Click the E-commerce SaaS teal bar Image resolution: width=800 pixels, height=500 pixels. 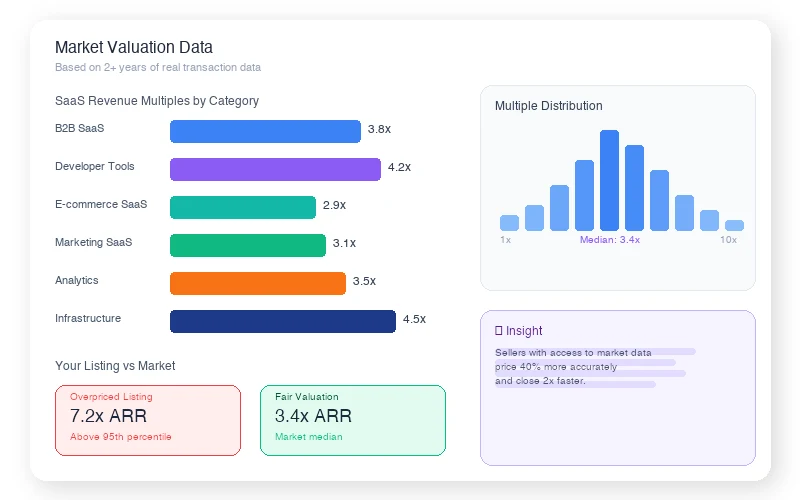click(x=243, y=207)
